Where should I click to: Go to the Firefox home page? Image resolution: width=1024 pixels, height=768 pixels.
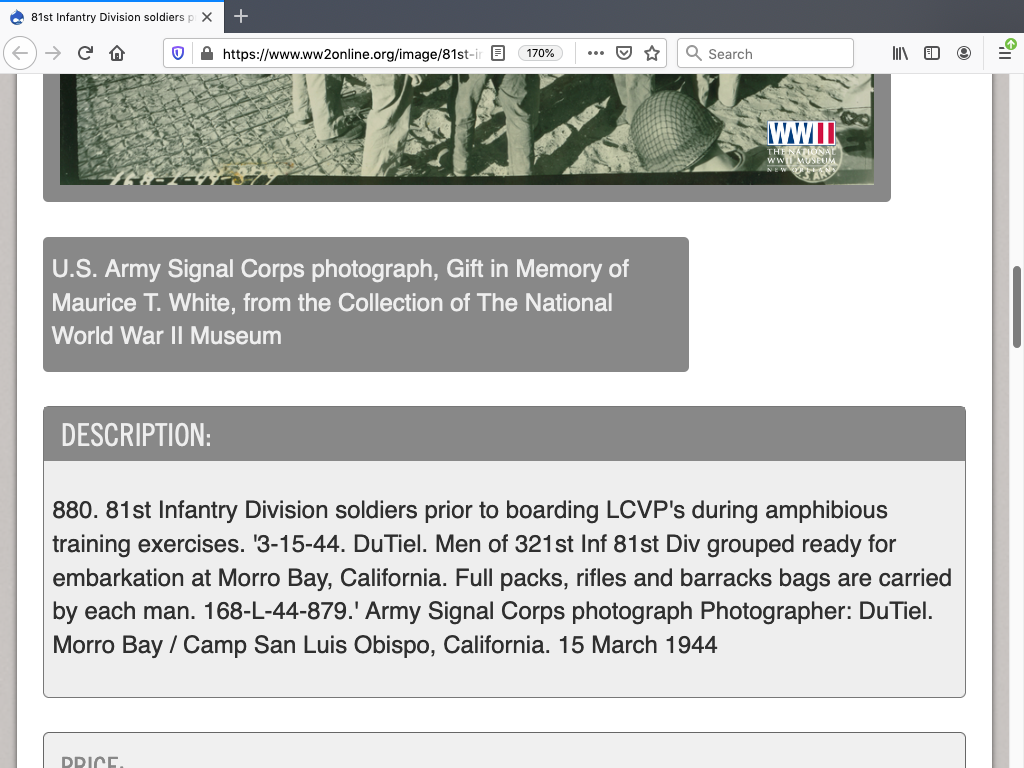[x=117, y=53]
